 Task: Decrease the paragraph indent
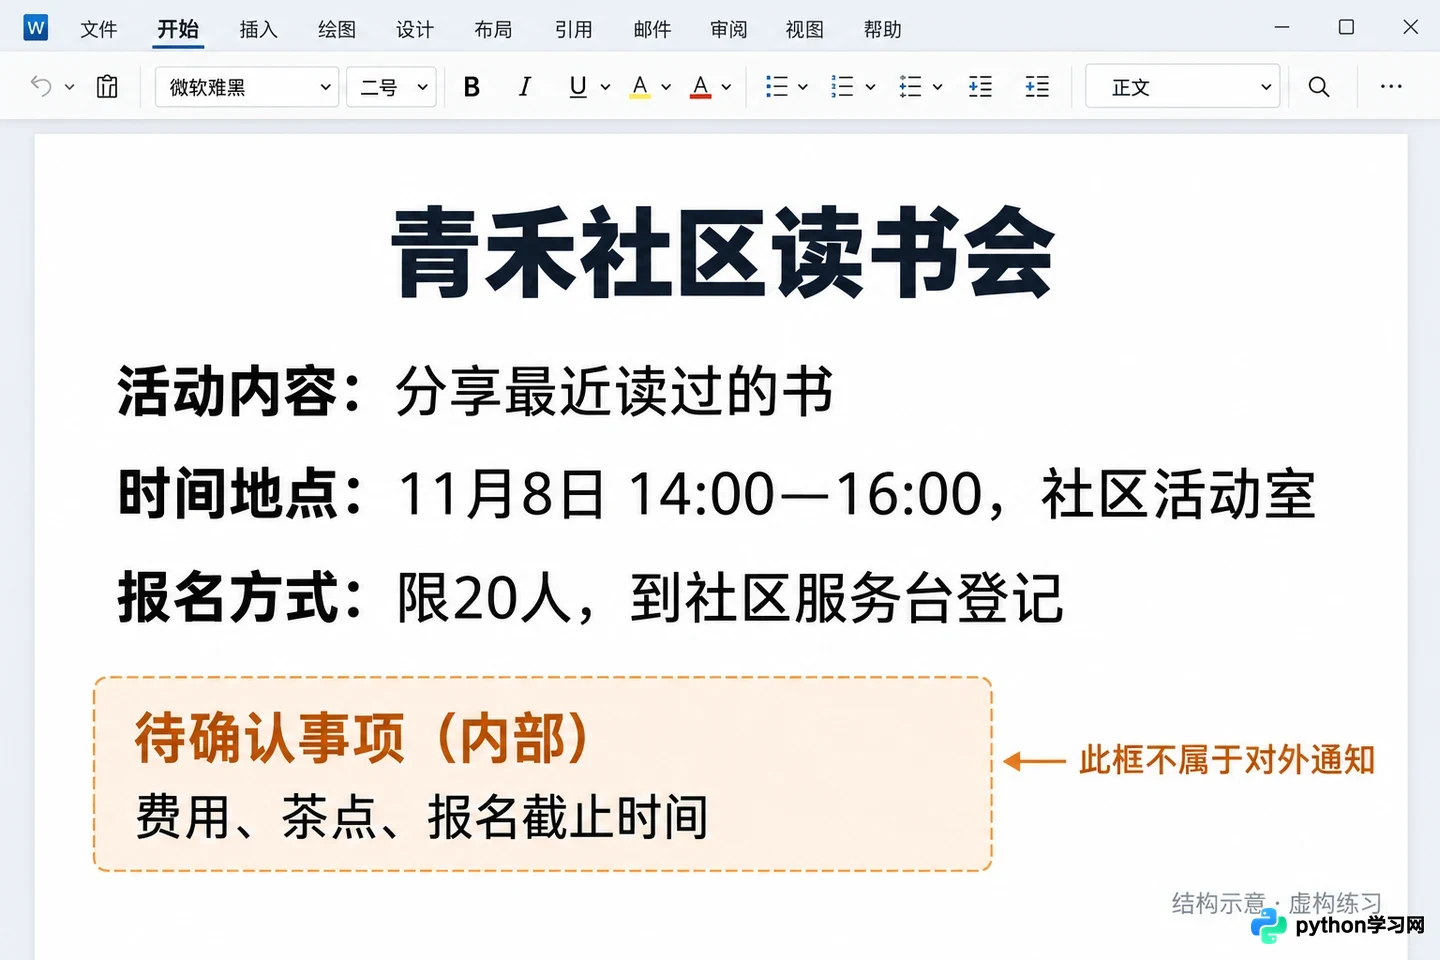point(980,87)
